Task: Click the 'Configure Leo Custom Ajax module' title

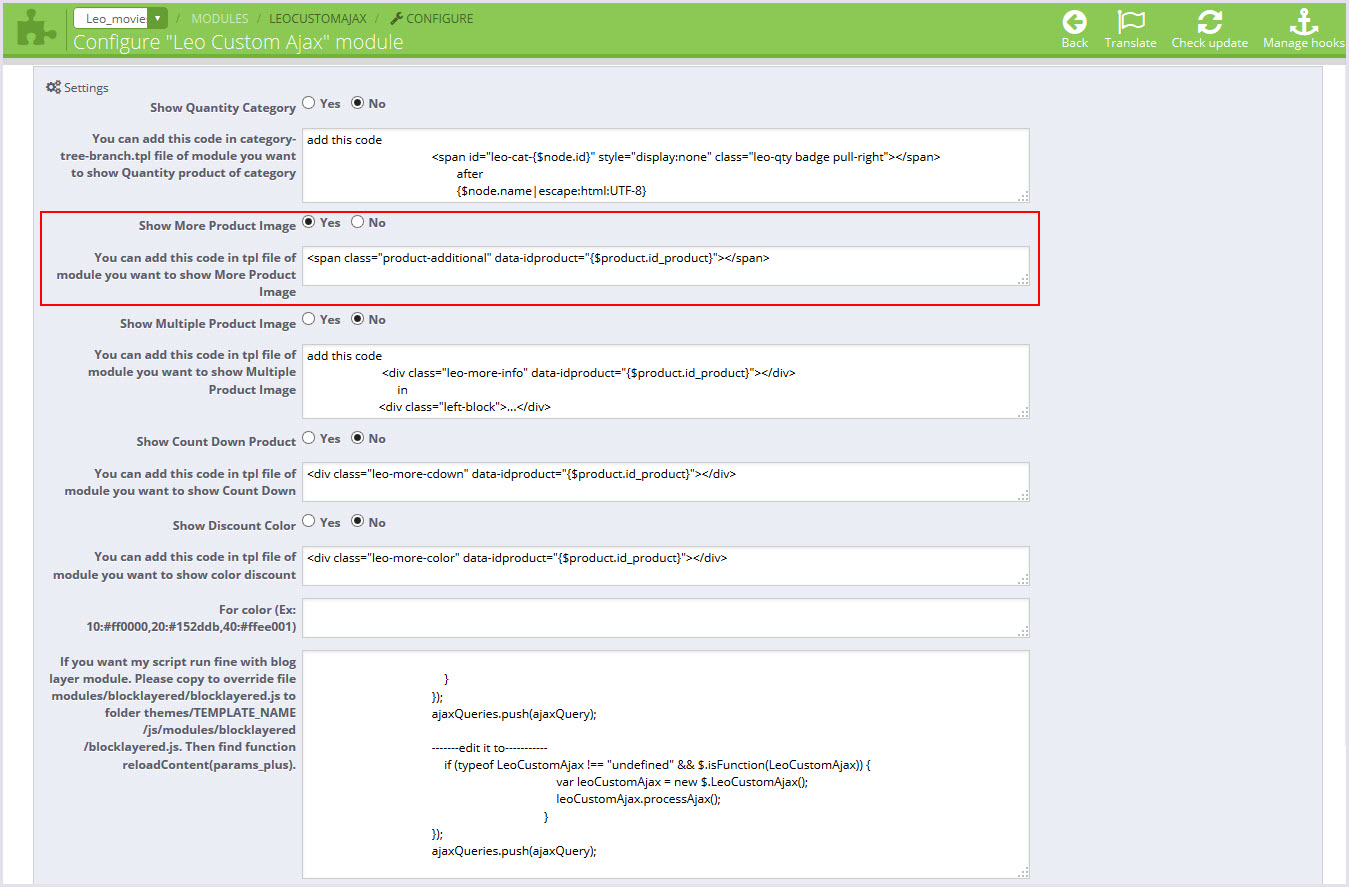Action: (238, 42)
